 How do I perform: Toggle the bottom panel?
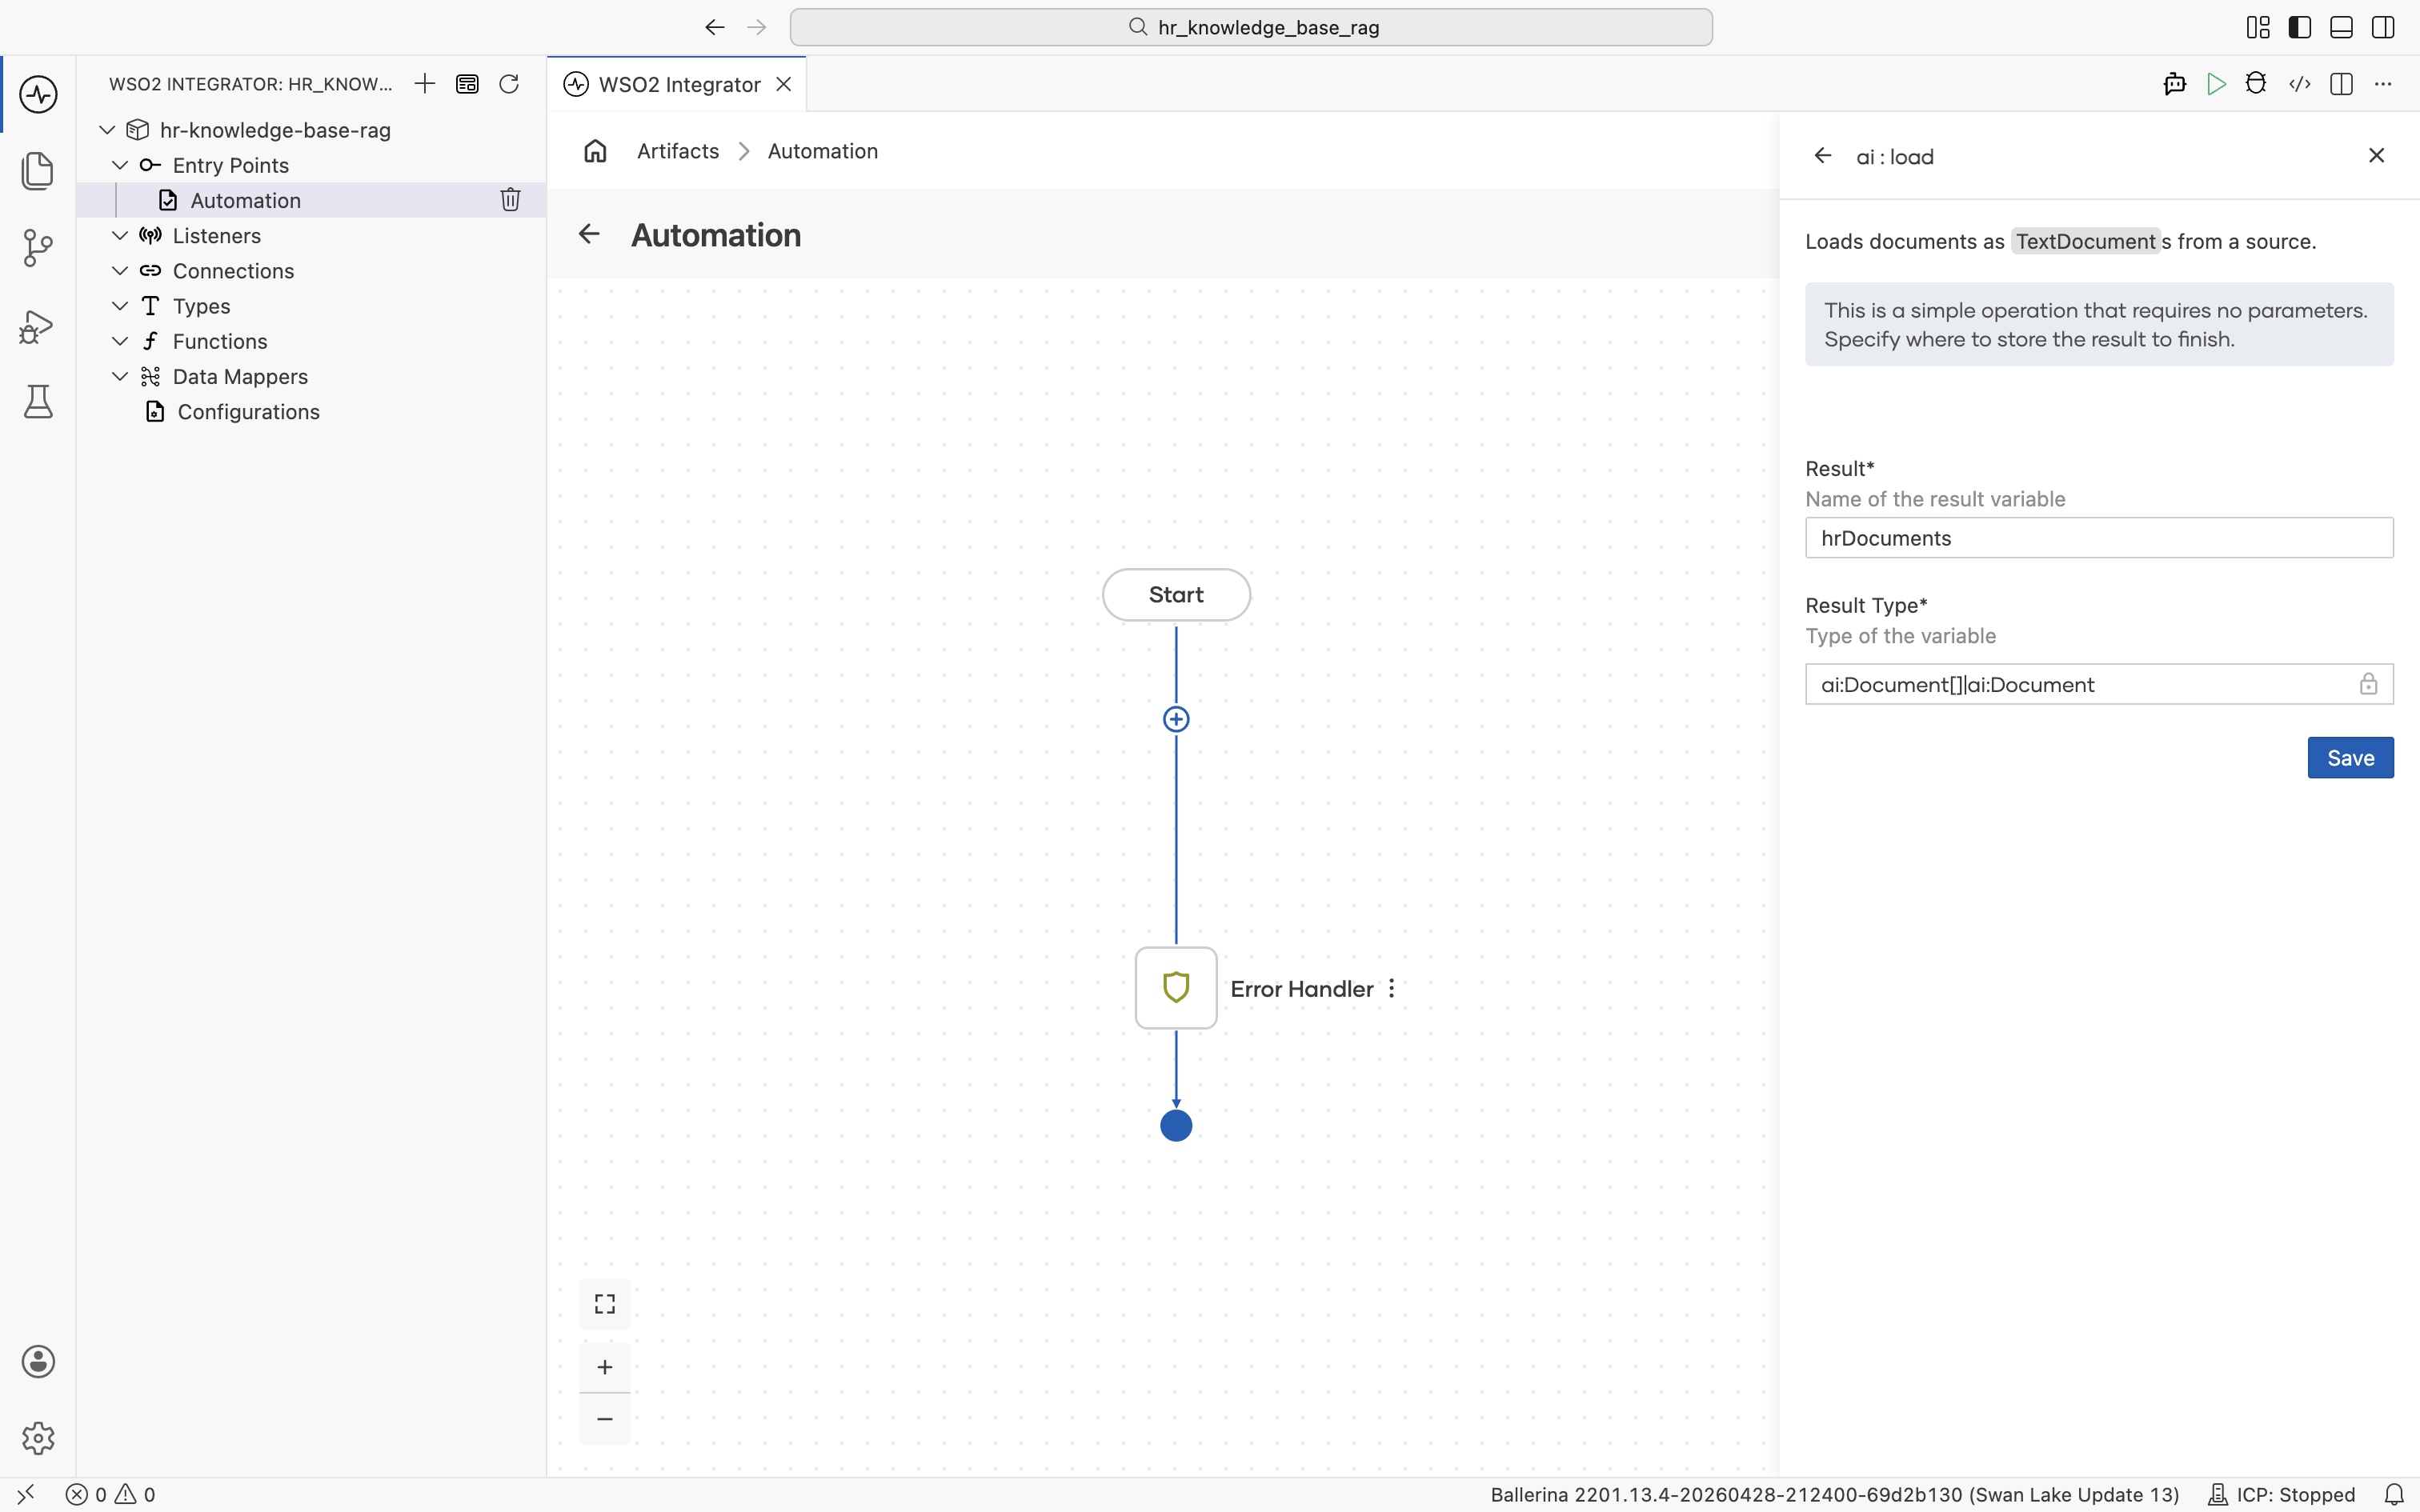coord(2341,27)
